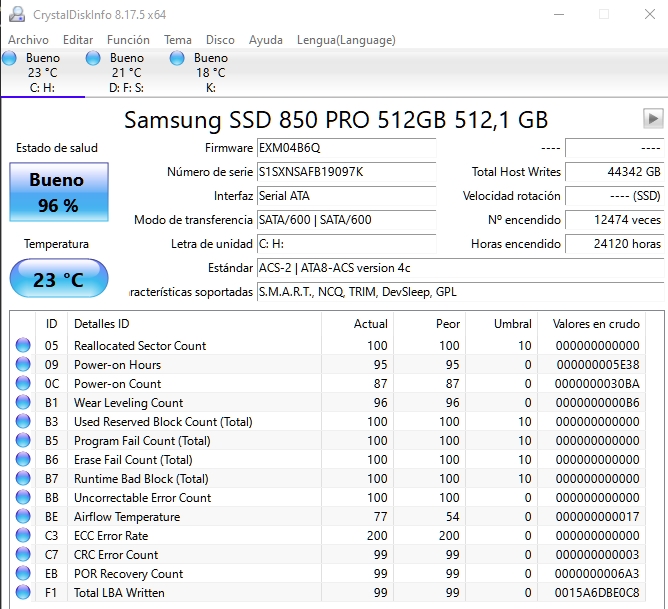Click the status icon for Airflow Temperature
This screenshot has width=668, height=609.
[23, 516]
